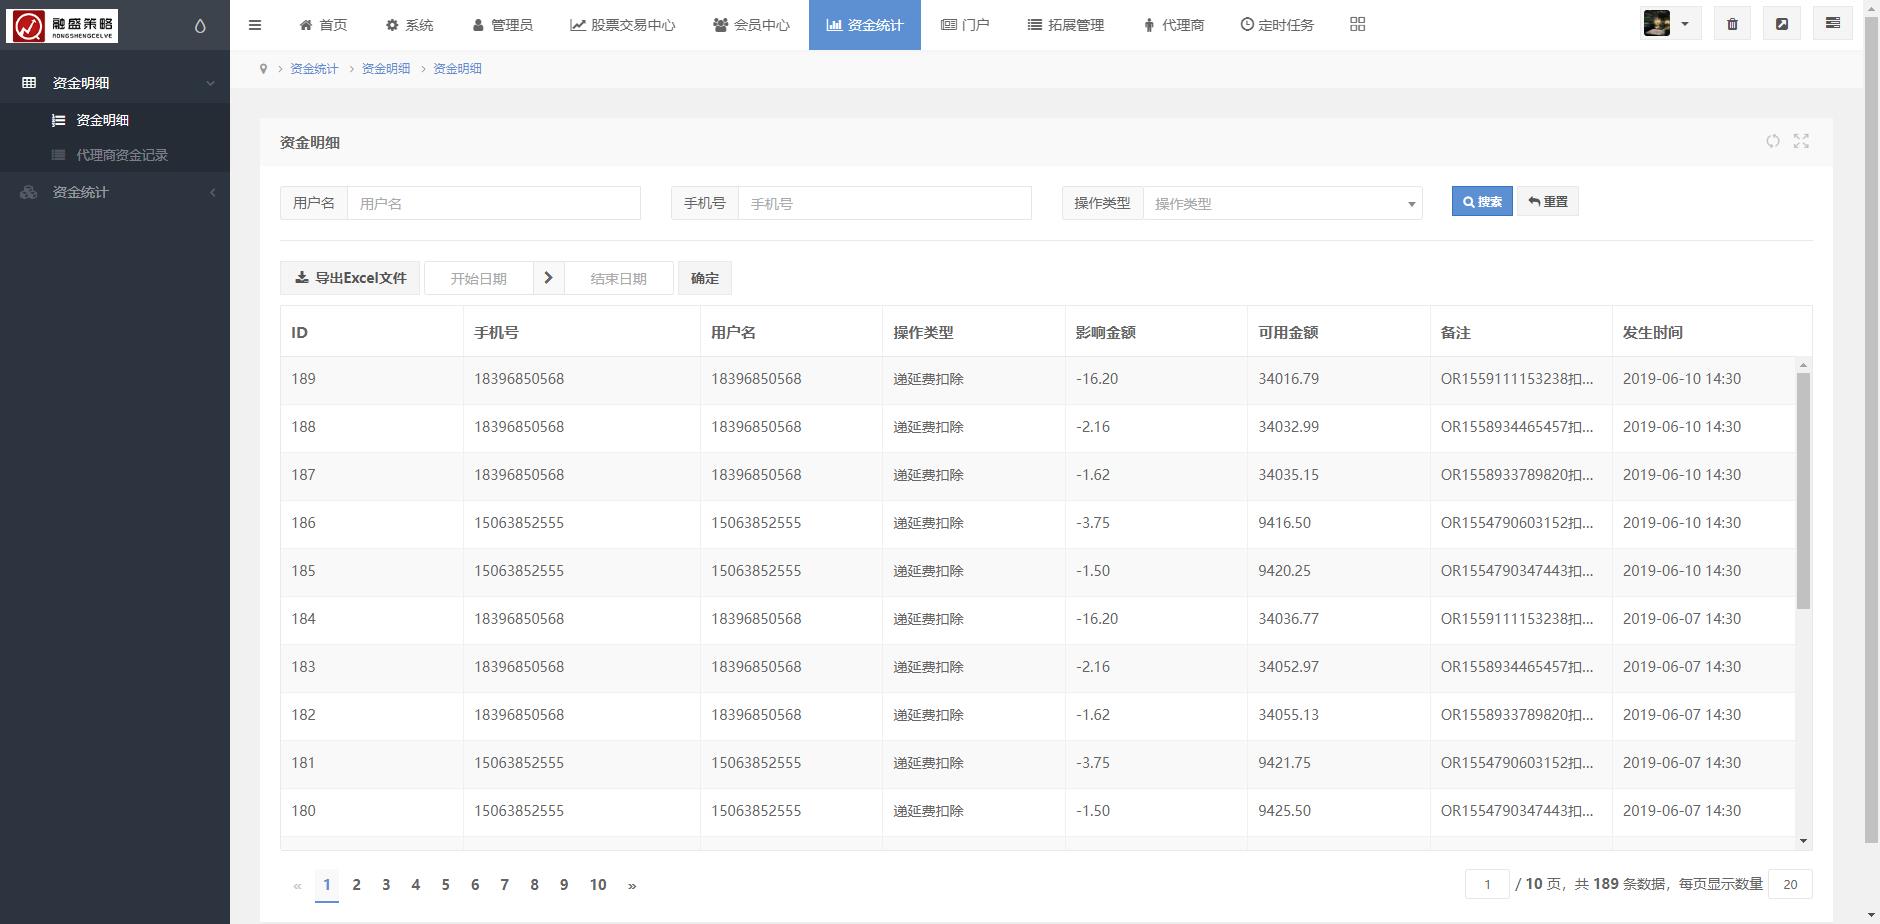The image size is (1880, 924).
Task: Click the 开始日期 date field
Action: 478,278
